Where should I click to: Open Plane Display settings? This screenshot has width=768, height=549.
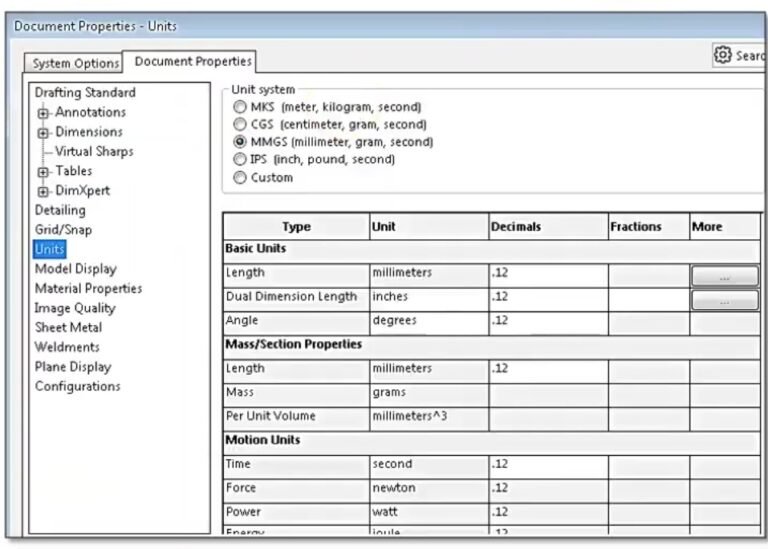point(73,367)
